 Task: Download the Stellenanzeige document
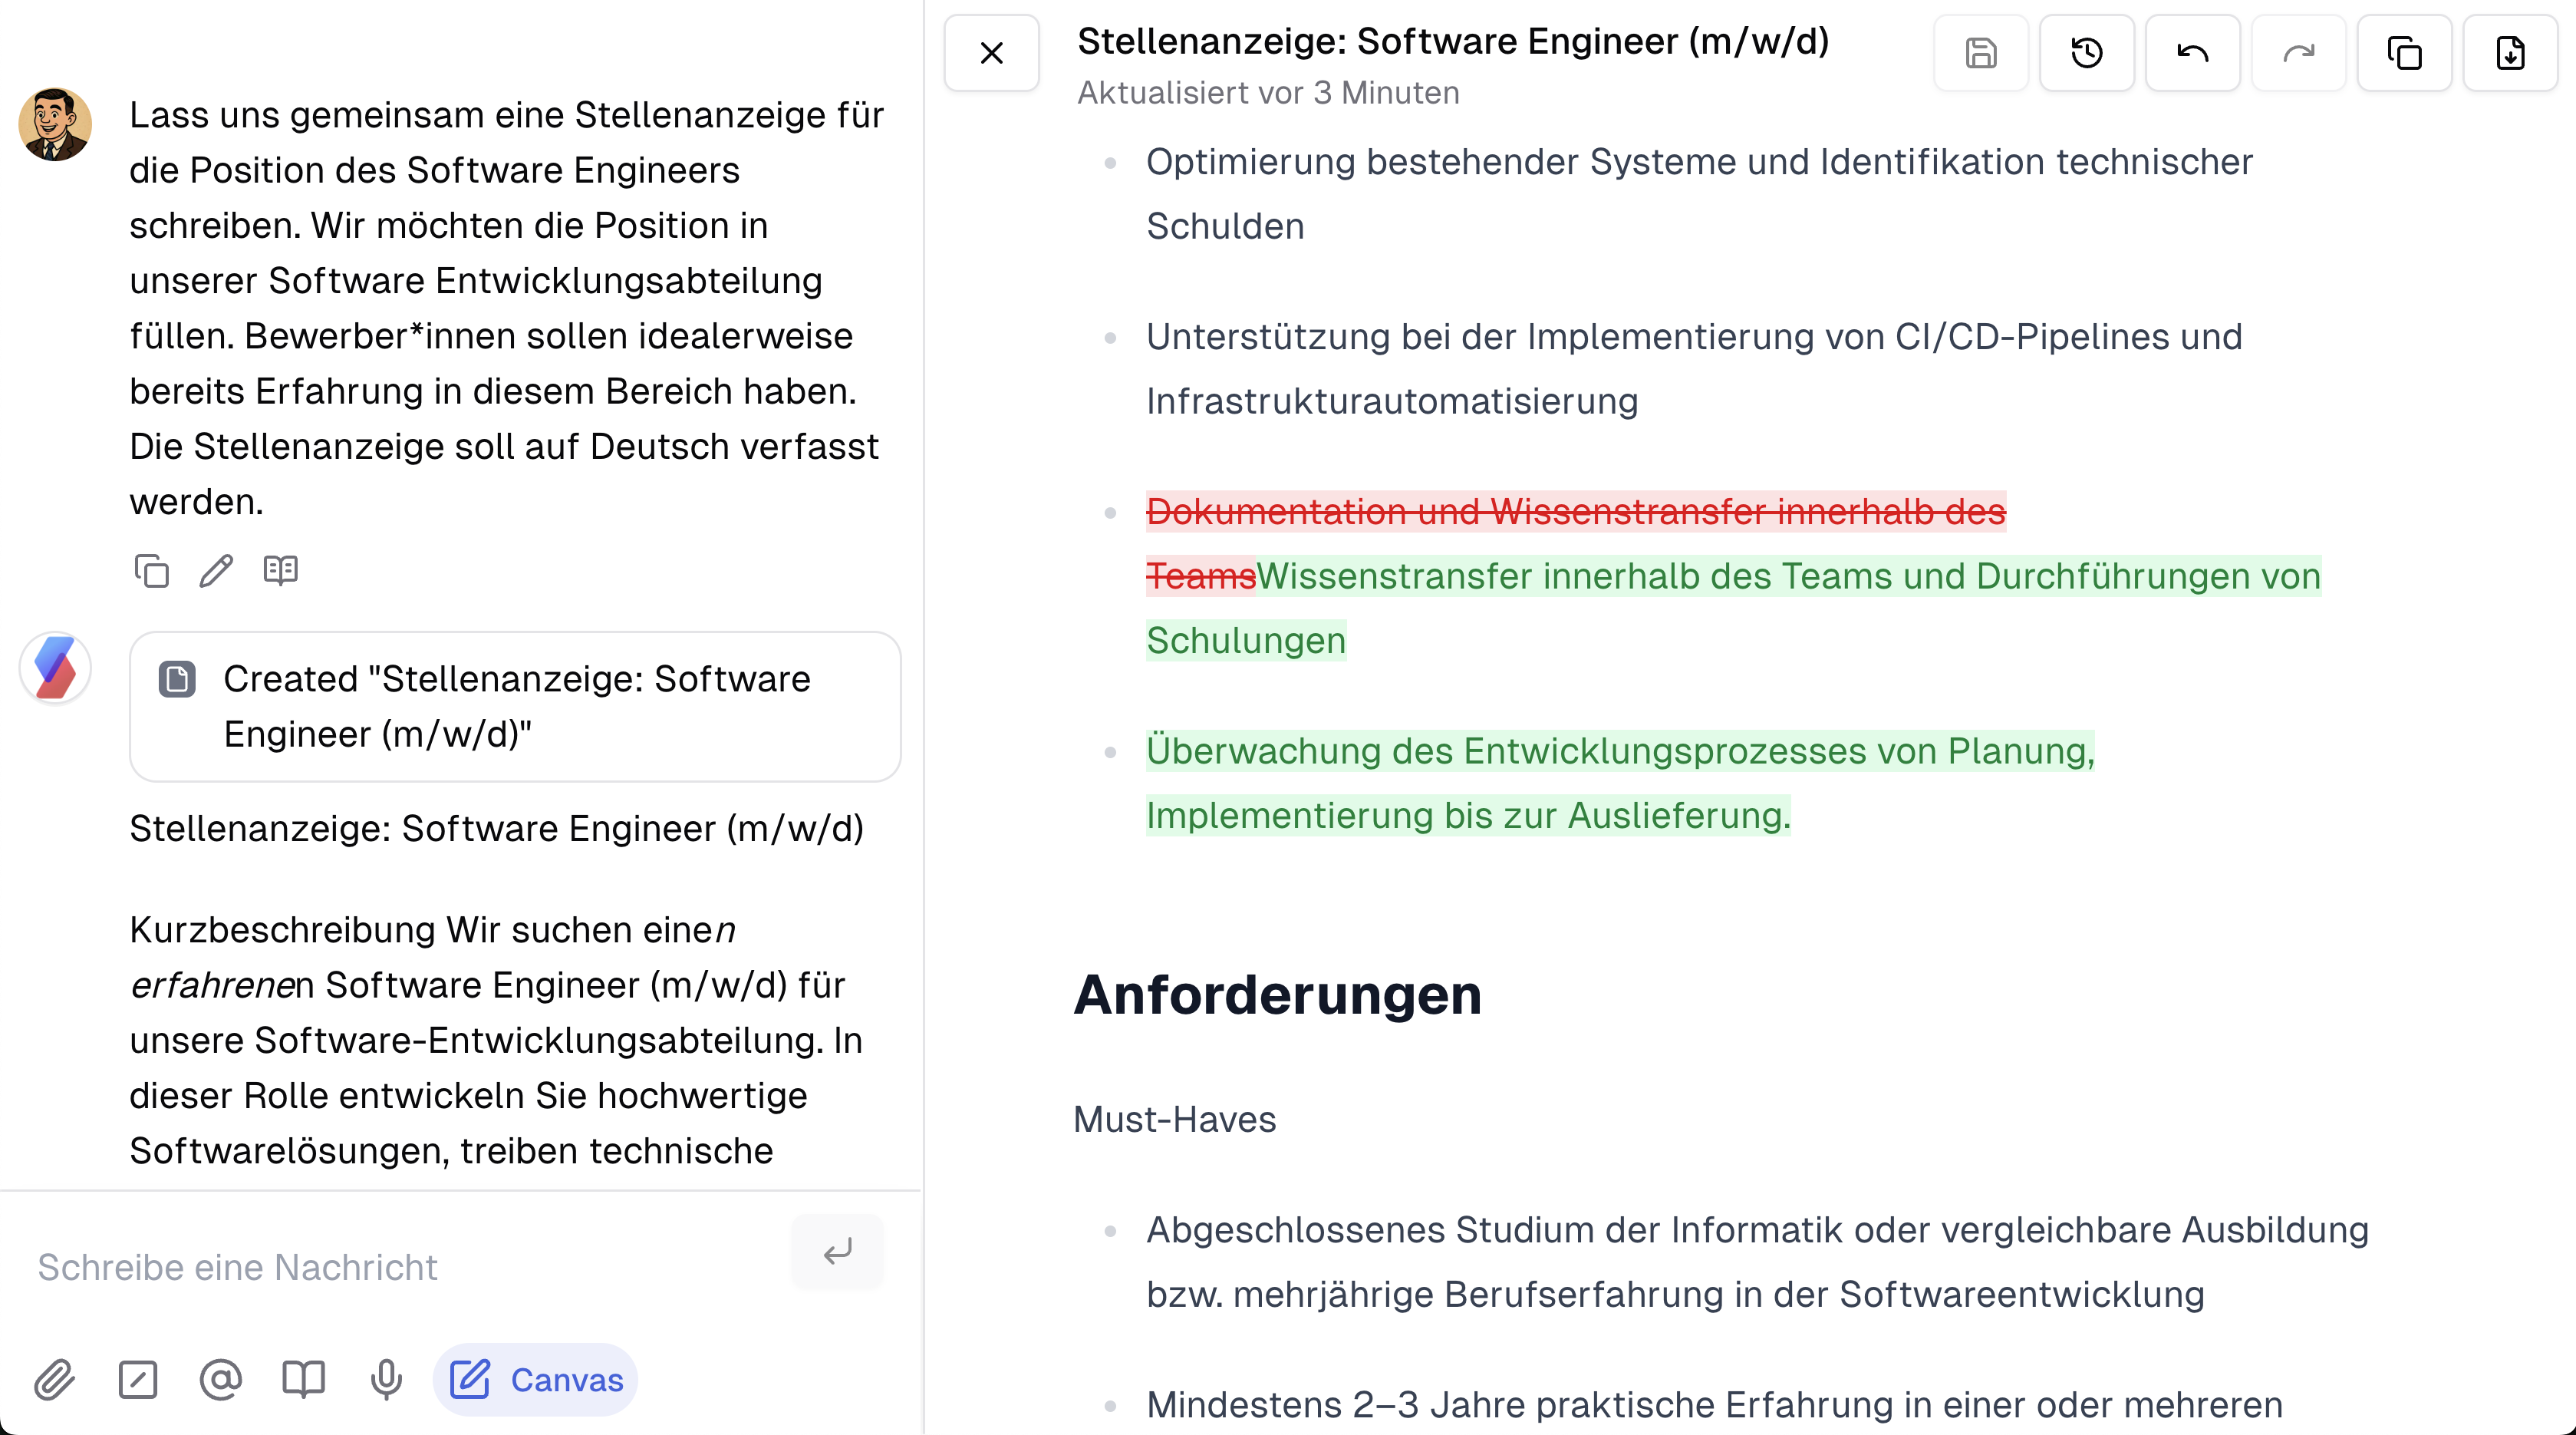pyautogui.click(x=2510, y=53)
